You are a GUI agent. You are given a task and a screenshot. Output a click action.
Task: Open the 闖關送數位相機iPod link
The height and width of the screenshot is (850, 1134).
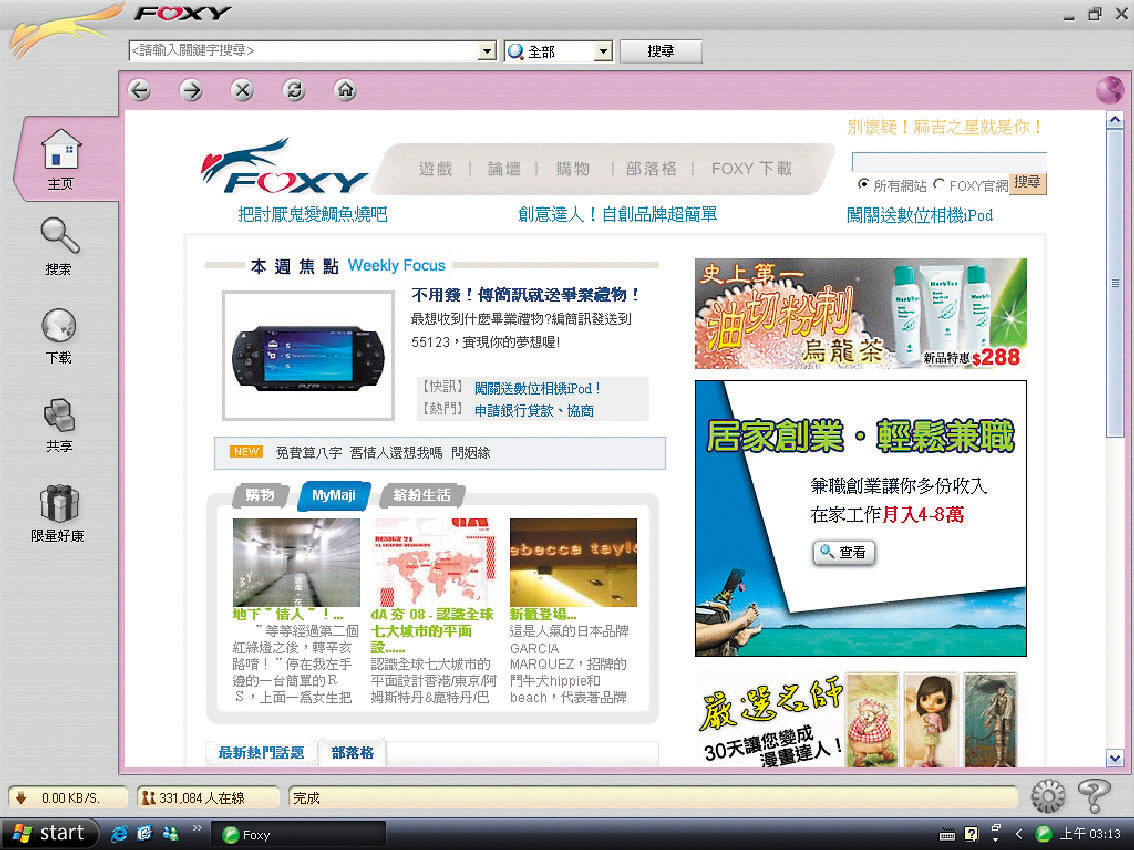pyautogui.click(x=919, y=216)
